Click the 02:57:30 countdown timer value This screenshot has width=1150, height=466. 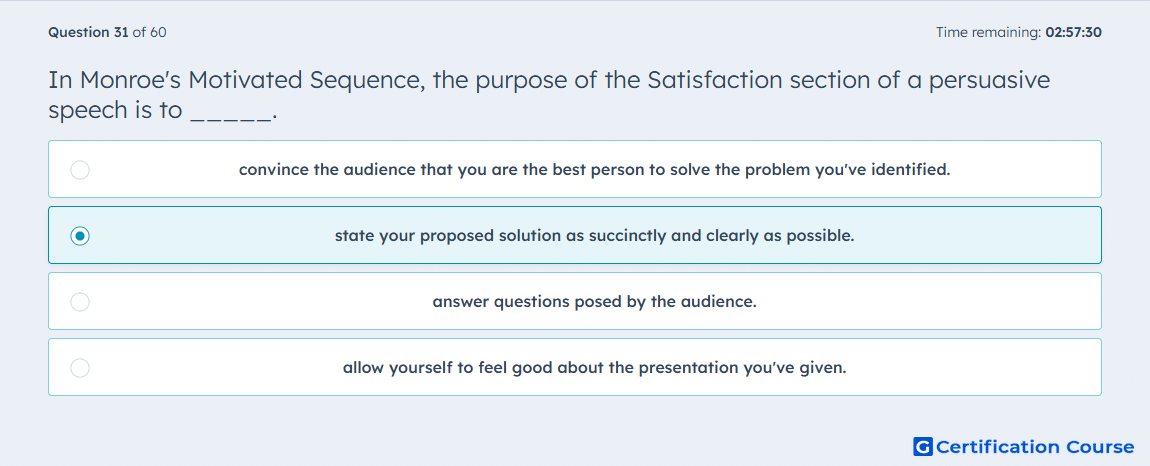pyautogui.click(x=1072, y=32)
